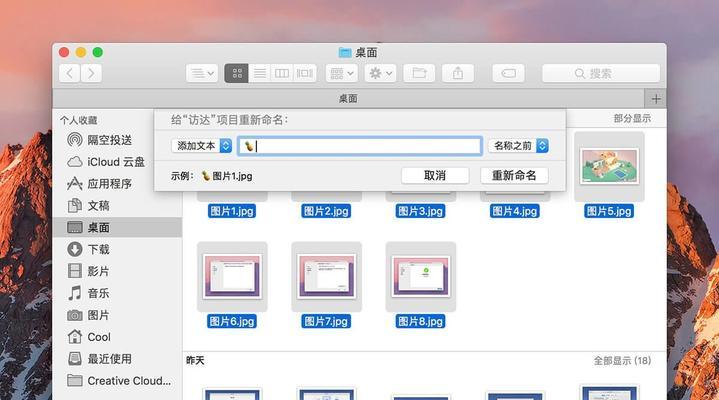
Task: Click the 图片7.jpg file name label
Action: pos(326,321)
